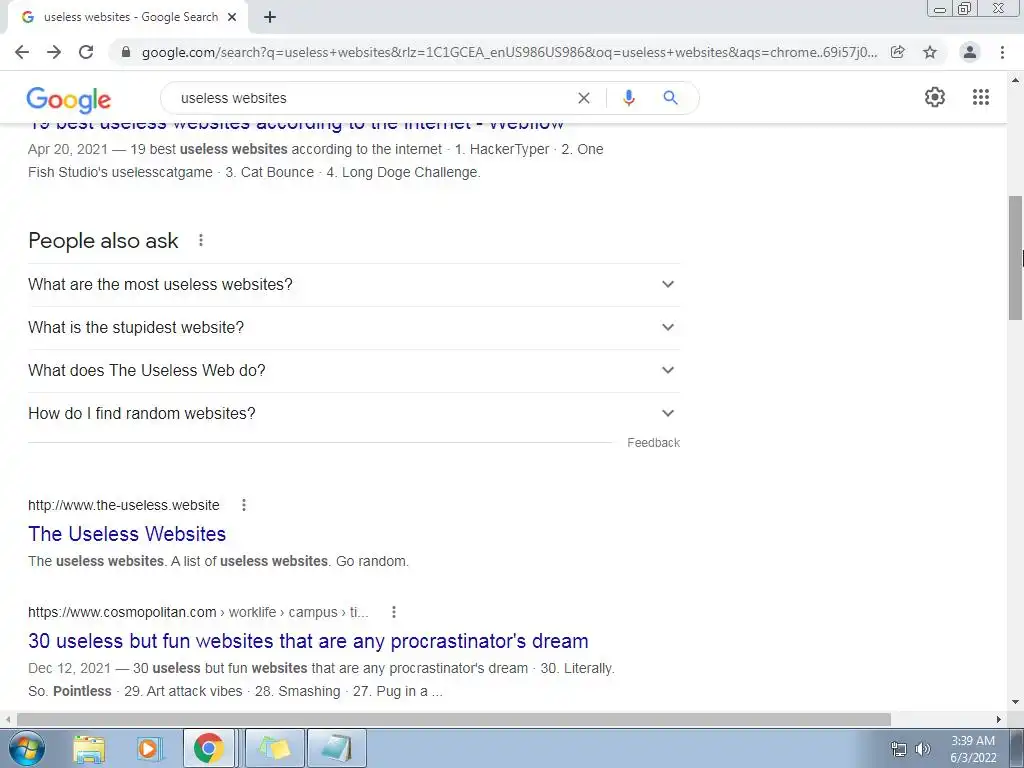Open 'People also ask' options menu
The width and height of the screenshot is (1024, 768).
pyautogui.click(x=201, y=240)
